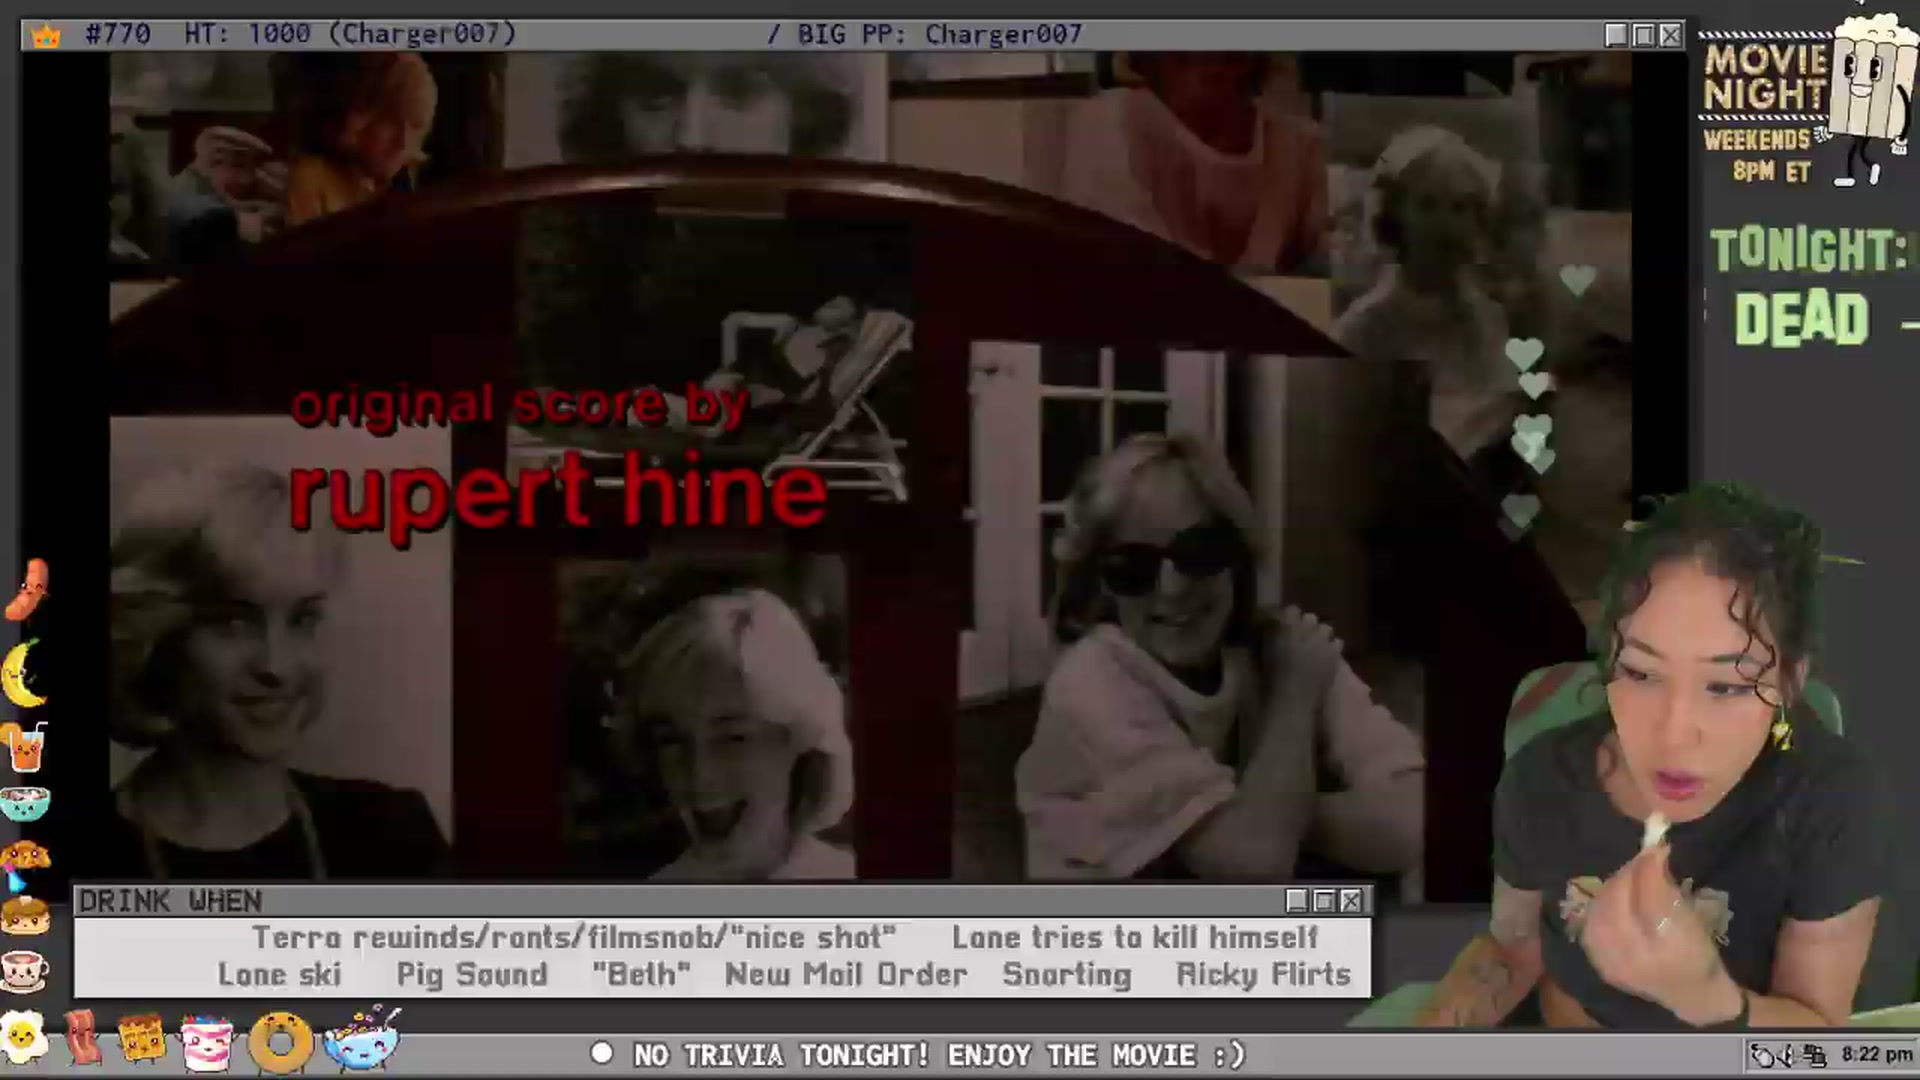
Task: Click the DRINK WHEN title bar label
Action: coord(170,901)
